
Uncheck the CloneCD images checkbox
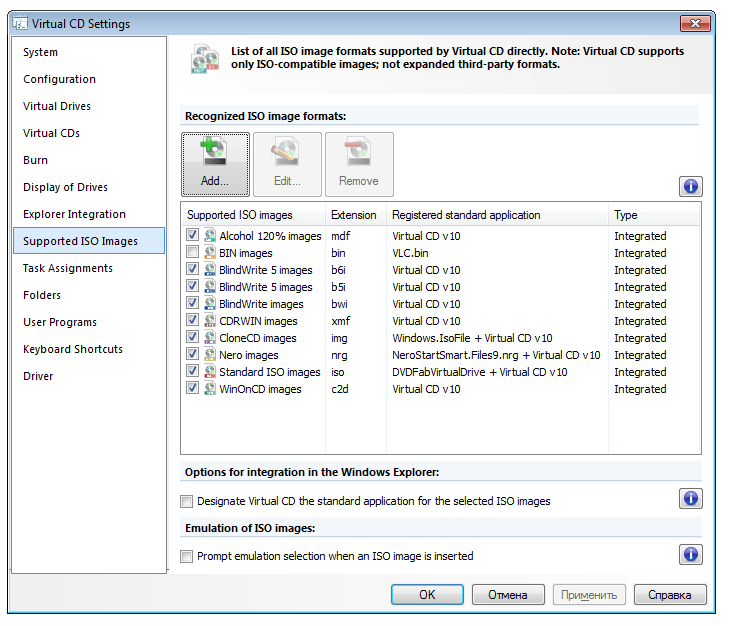[192, 337]
